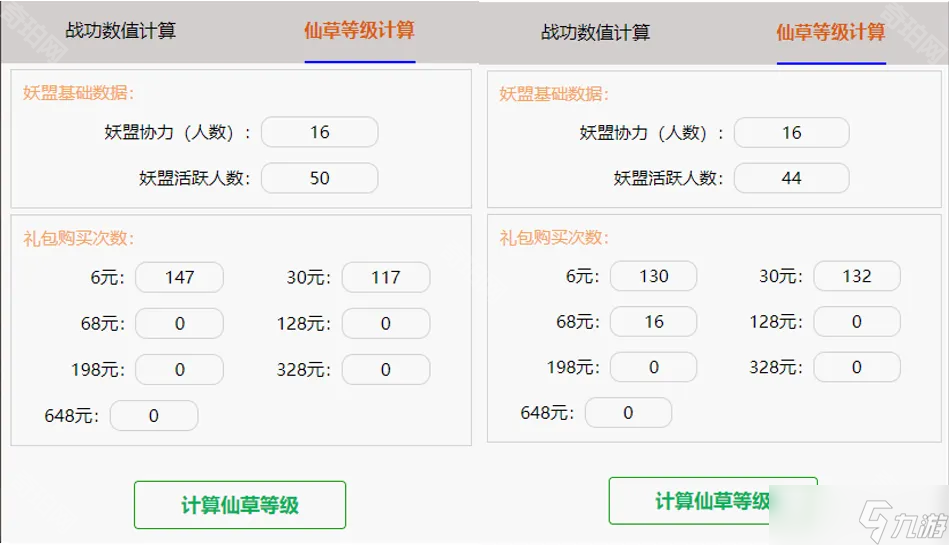Viewport: 949px width, 545px height.
Task: Select 仙草等级计算 tab in left panel
Action: (x=360, y=30)
